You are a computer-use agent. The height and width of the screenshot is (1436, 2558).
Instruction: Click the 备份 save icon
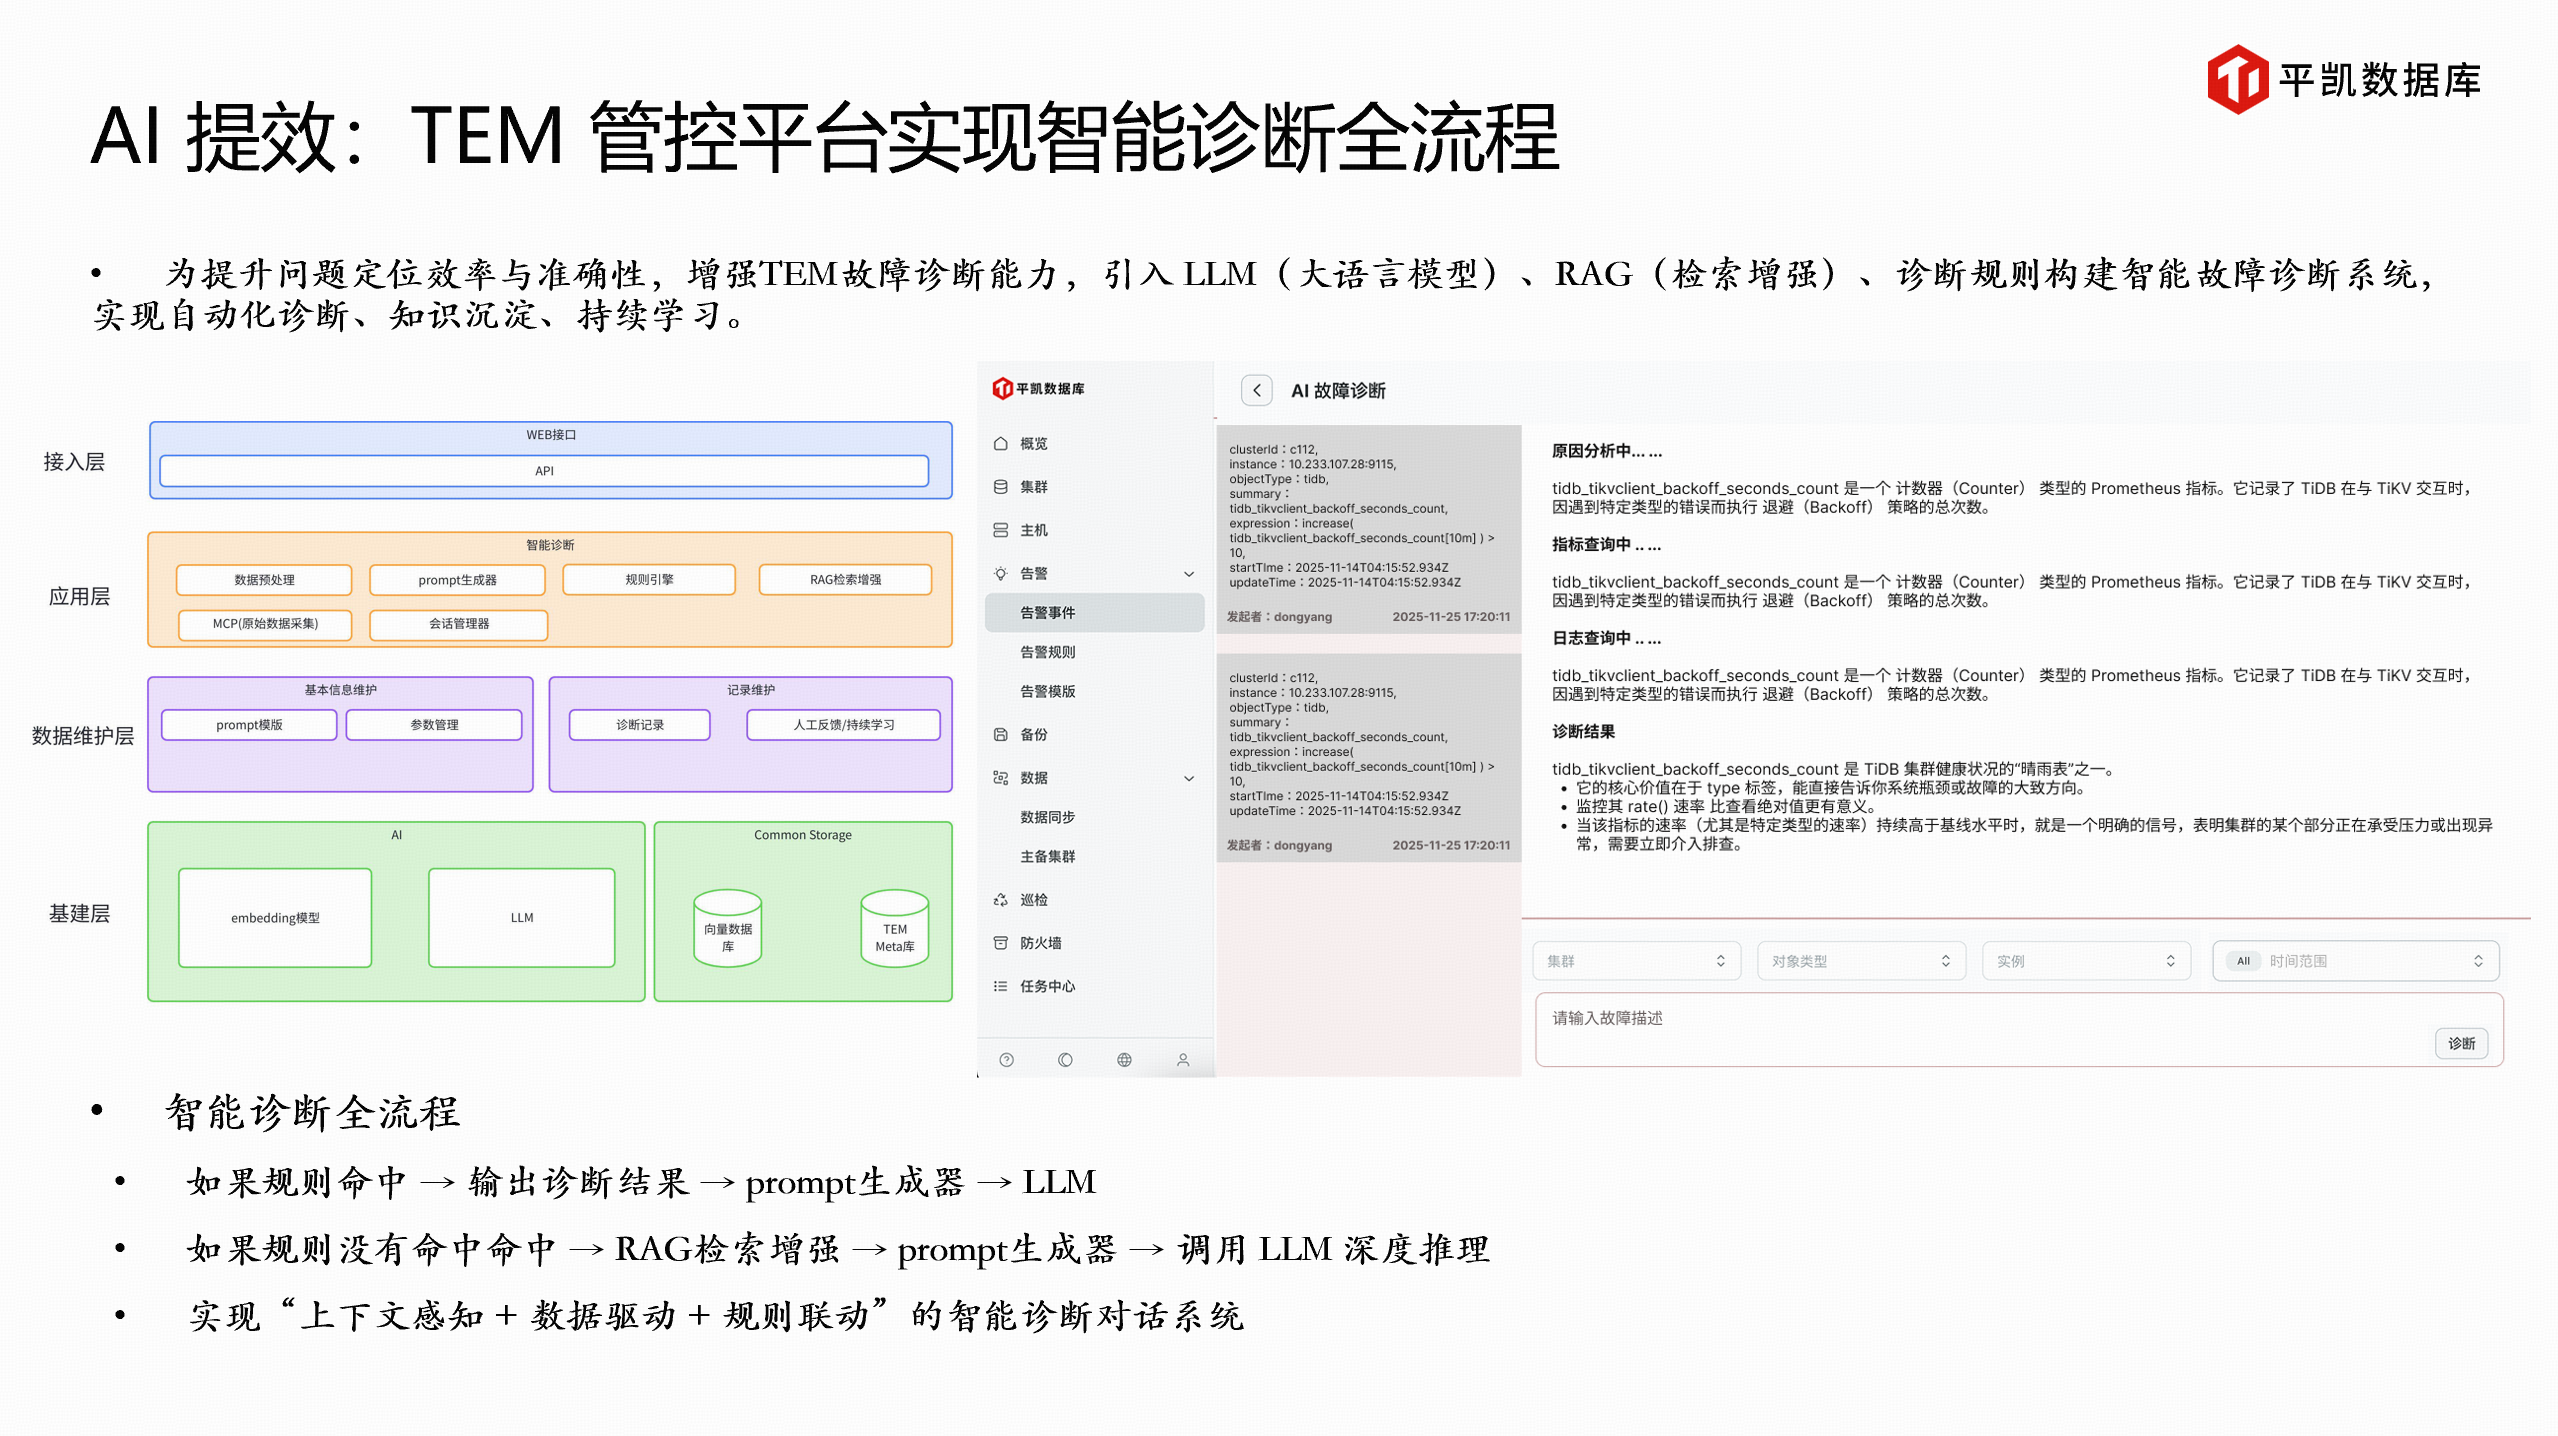point(1000,734)
